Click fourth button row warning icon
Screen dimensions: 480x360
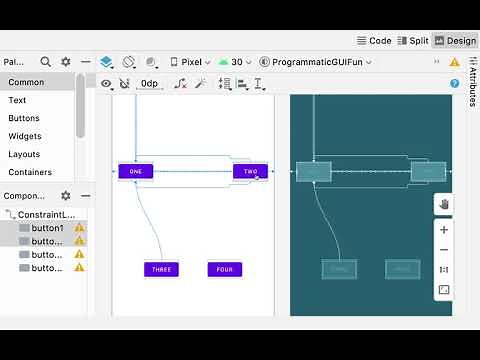click(79, 268)
